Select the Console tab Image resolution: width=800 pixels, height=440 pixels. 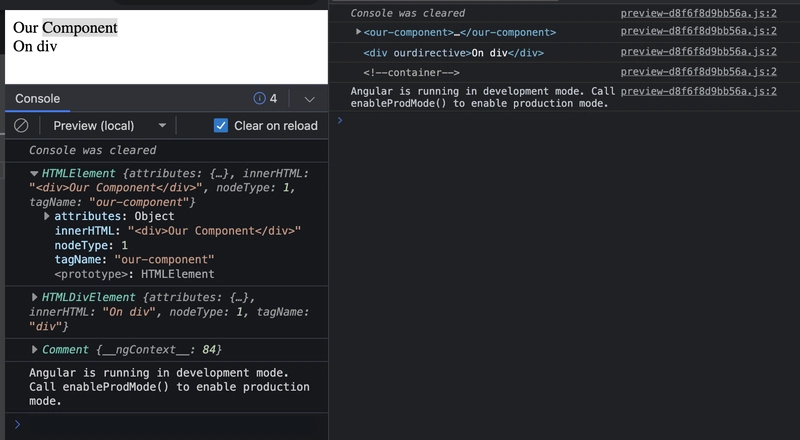[37, 98]
